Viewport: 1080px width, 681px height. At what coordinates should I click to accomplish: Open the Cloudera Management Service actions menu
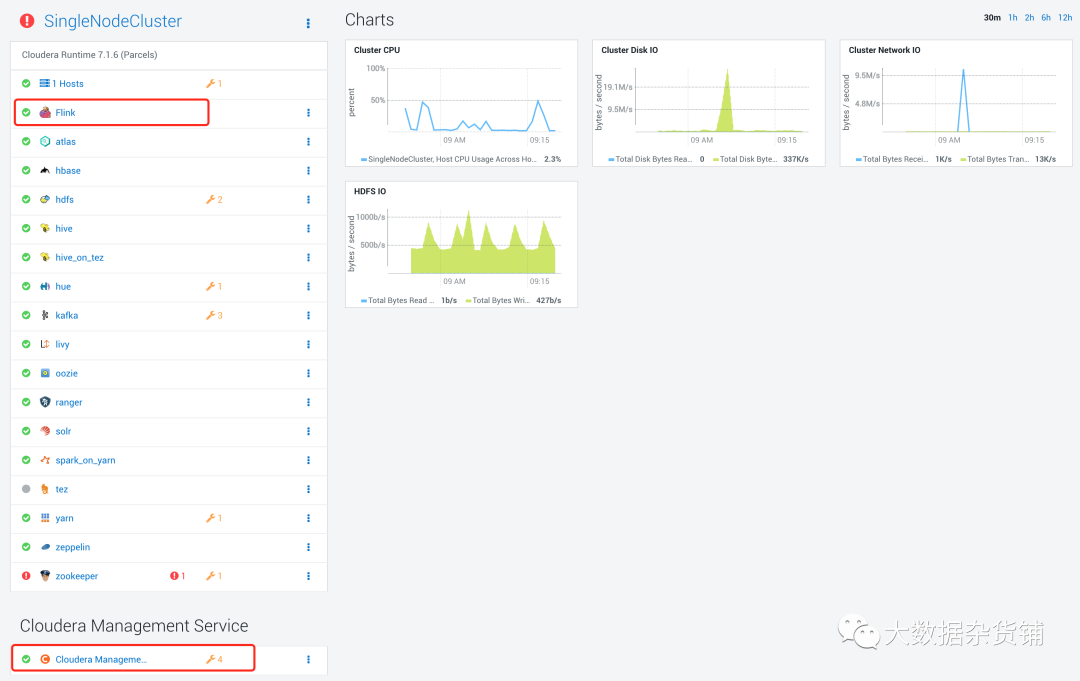(308, 660)
